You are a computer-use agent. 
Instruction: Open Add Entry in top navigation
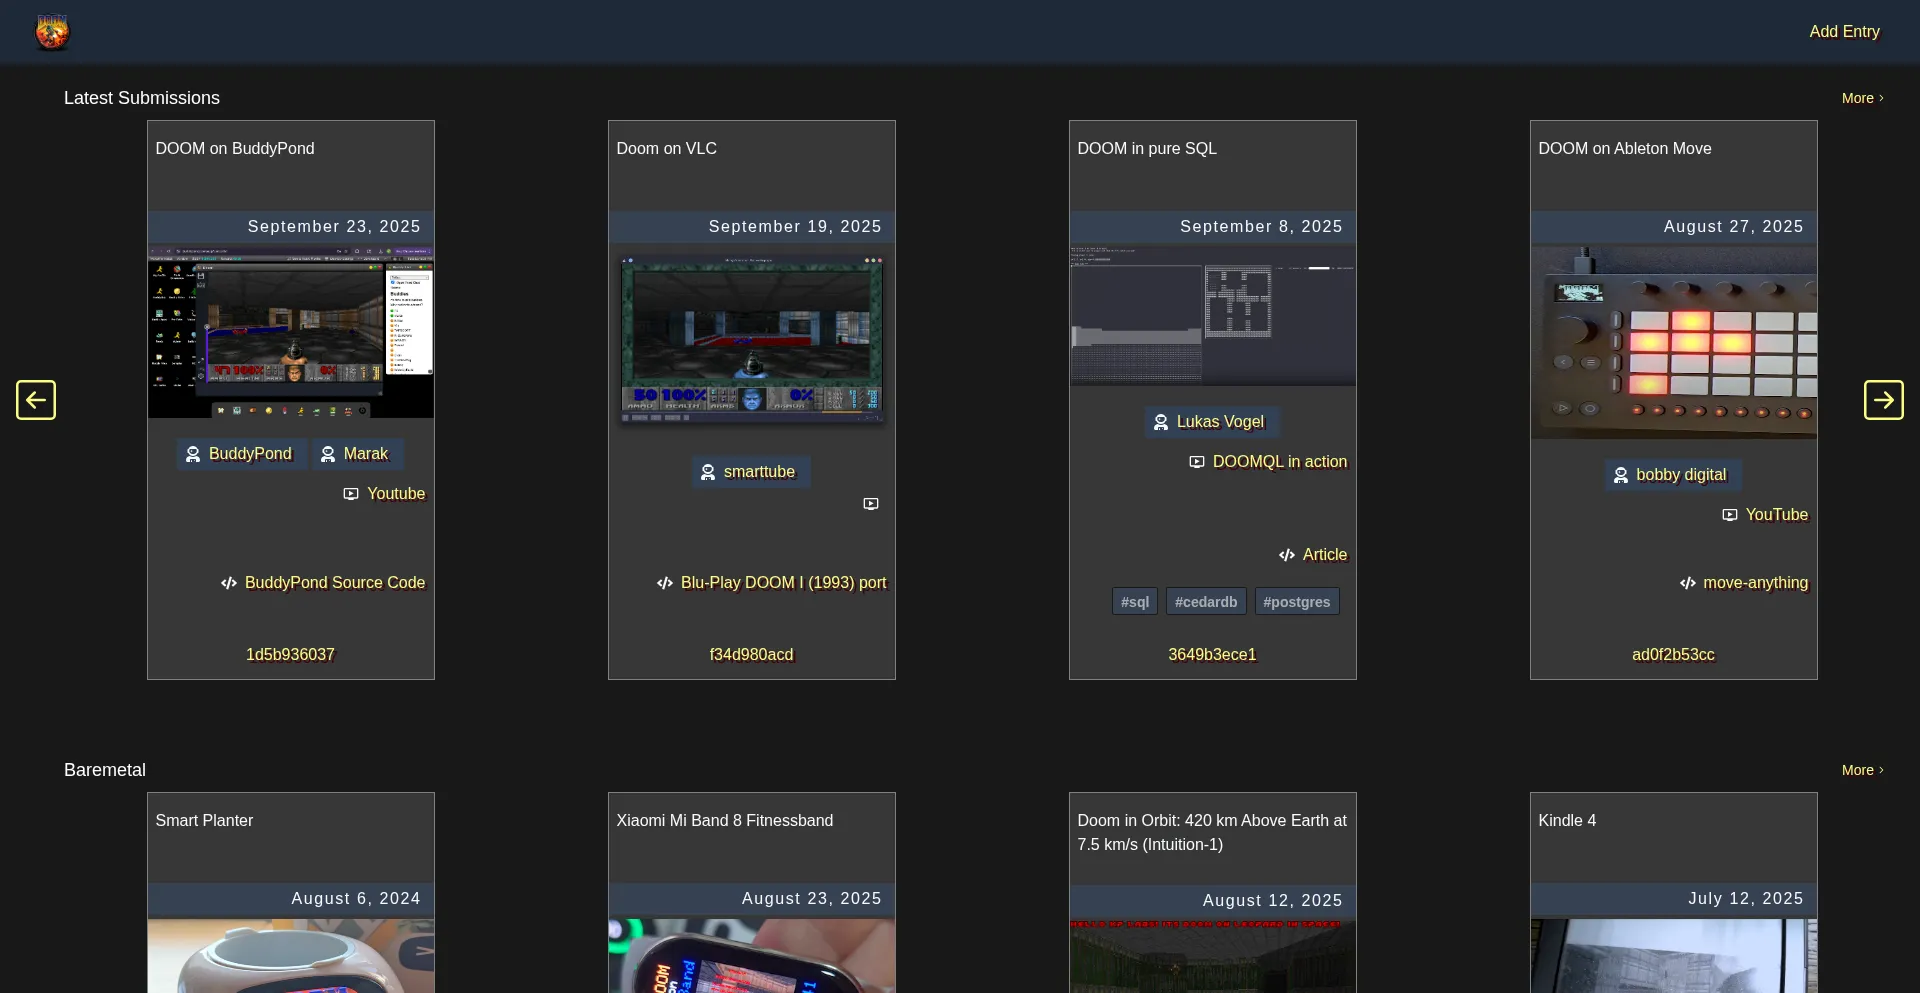1844,32
